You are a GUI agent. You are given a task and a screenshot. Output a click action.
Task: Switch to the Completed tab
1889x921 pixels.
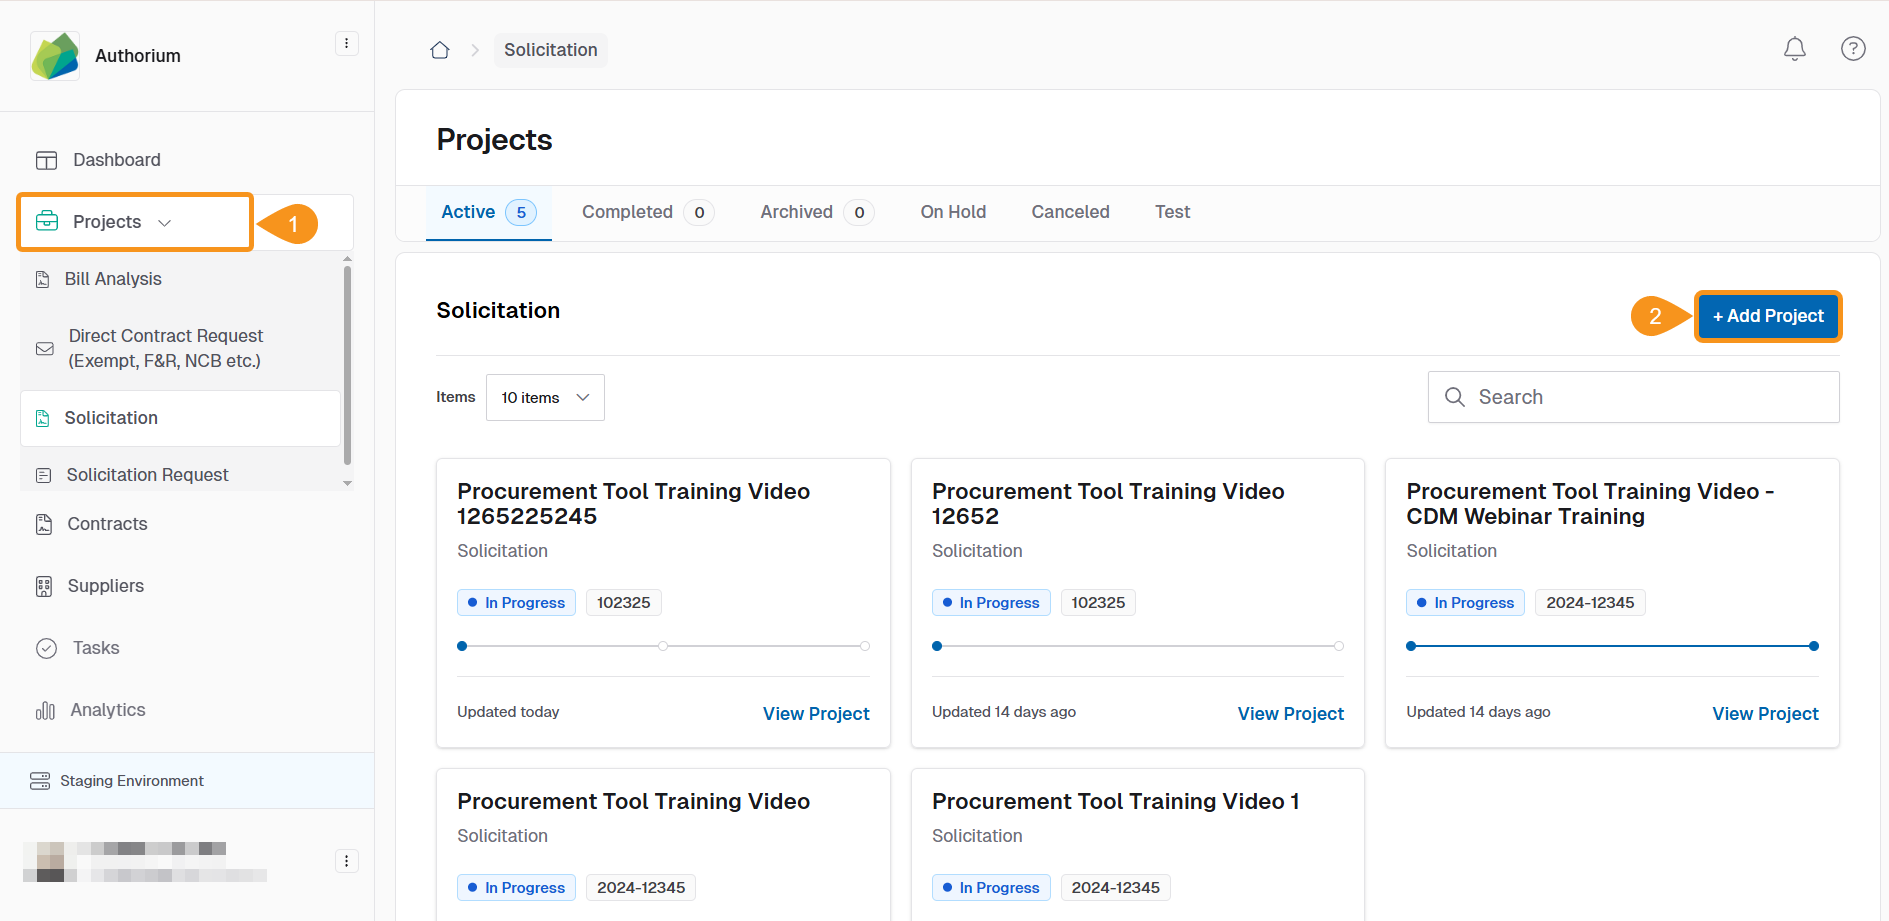[627, 212]
